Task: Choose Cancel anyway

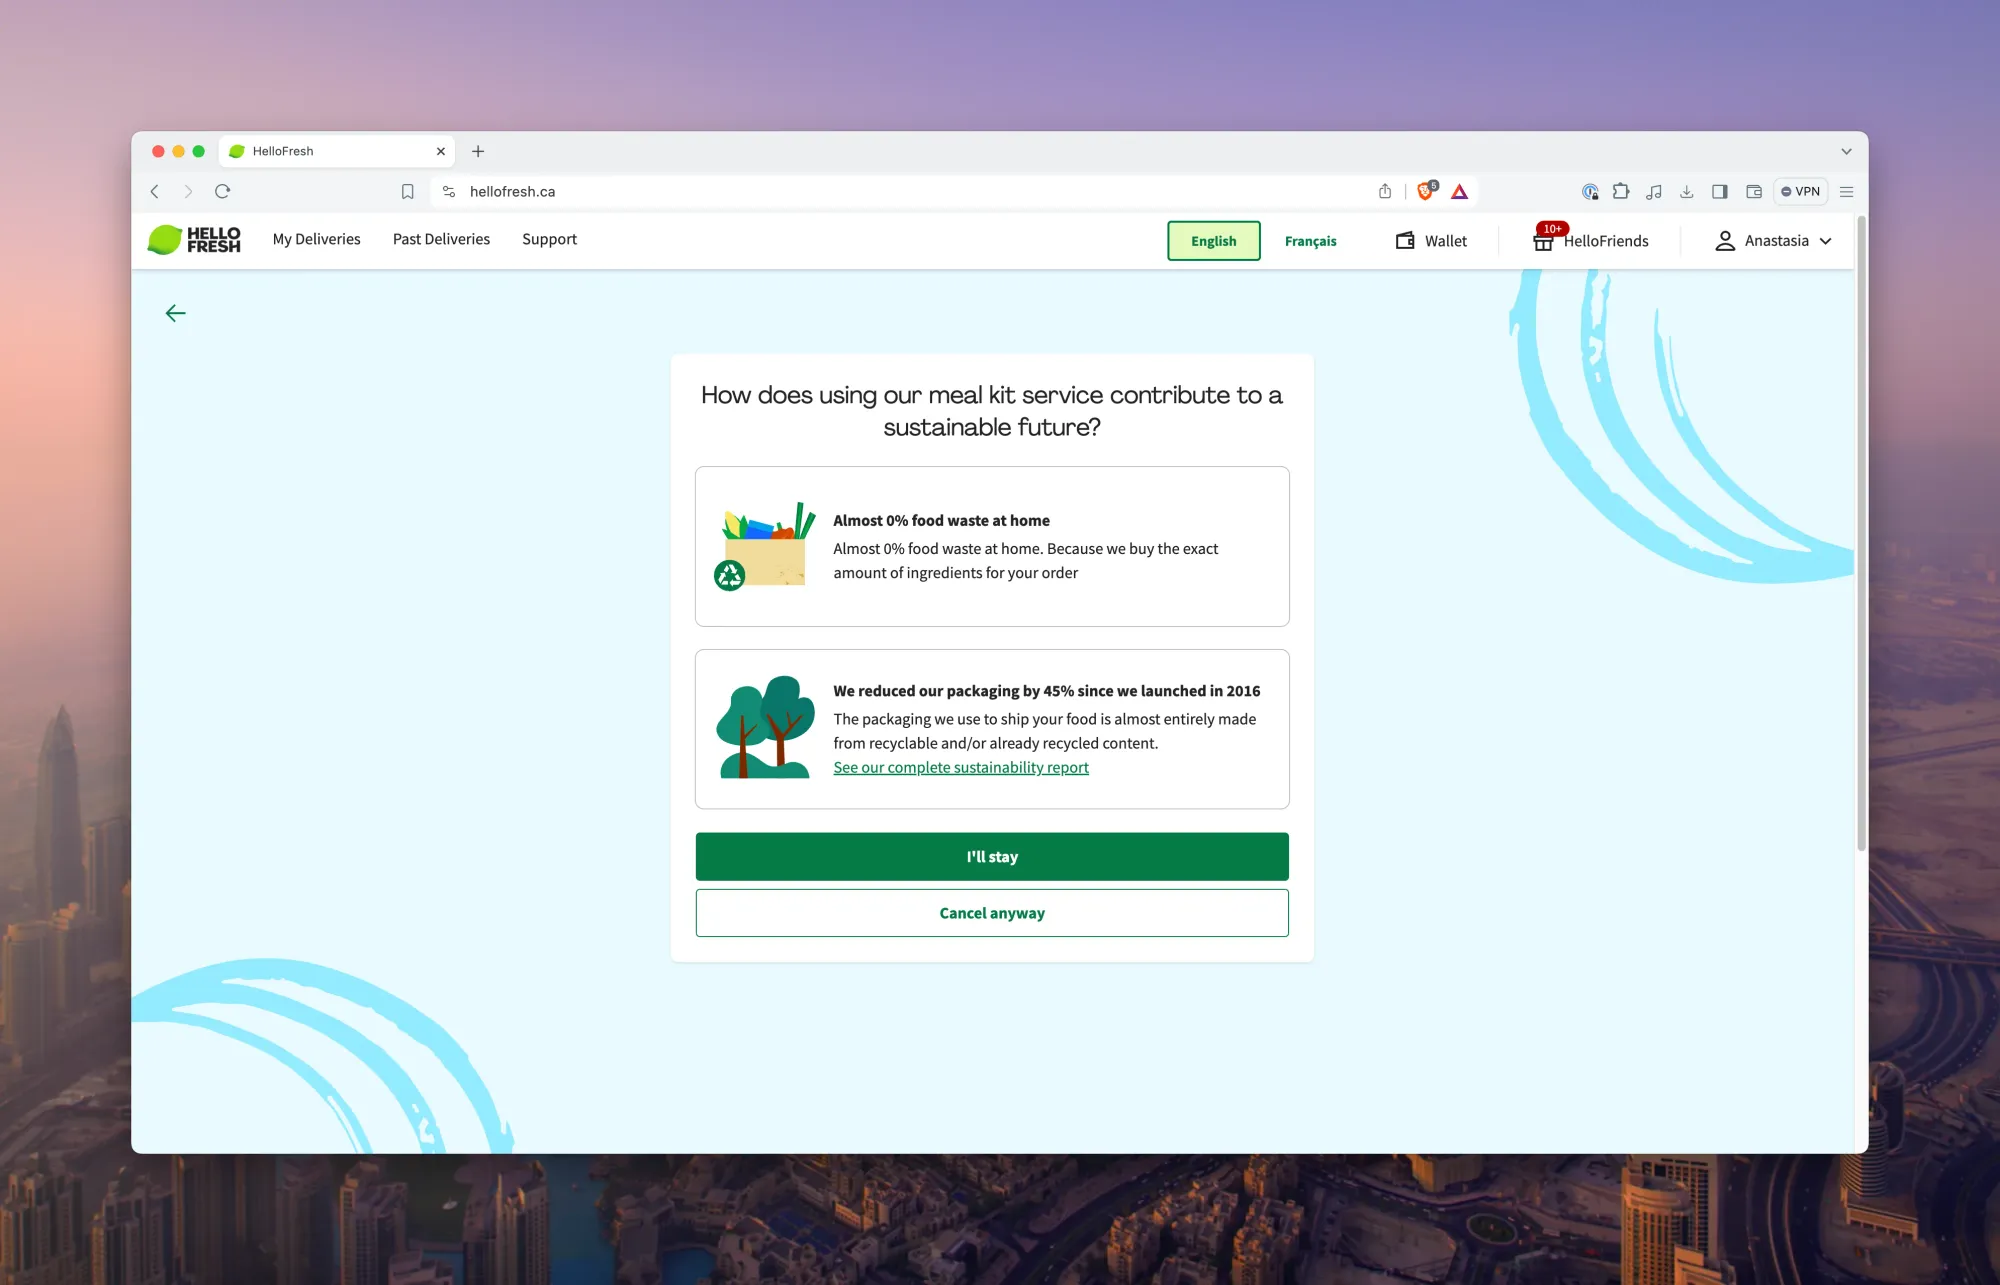Action: pyautogui.click(x=992, y=913)
